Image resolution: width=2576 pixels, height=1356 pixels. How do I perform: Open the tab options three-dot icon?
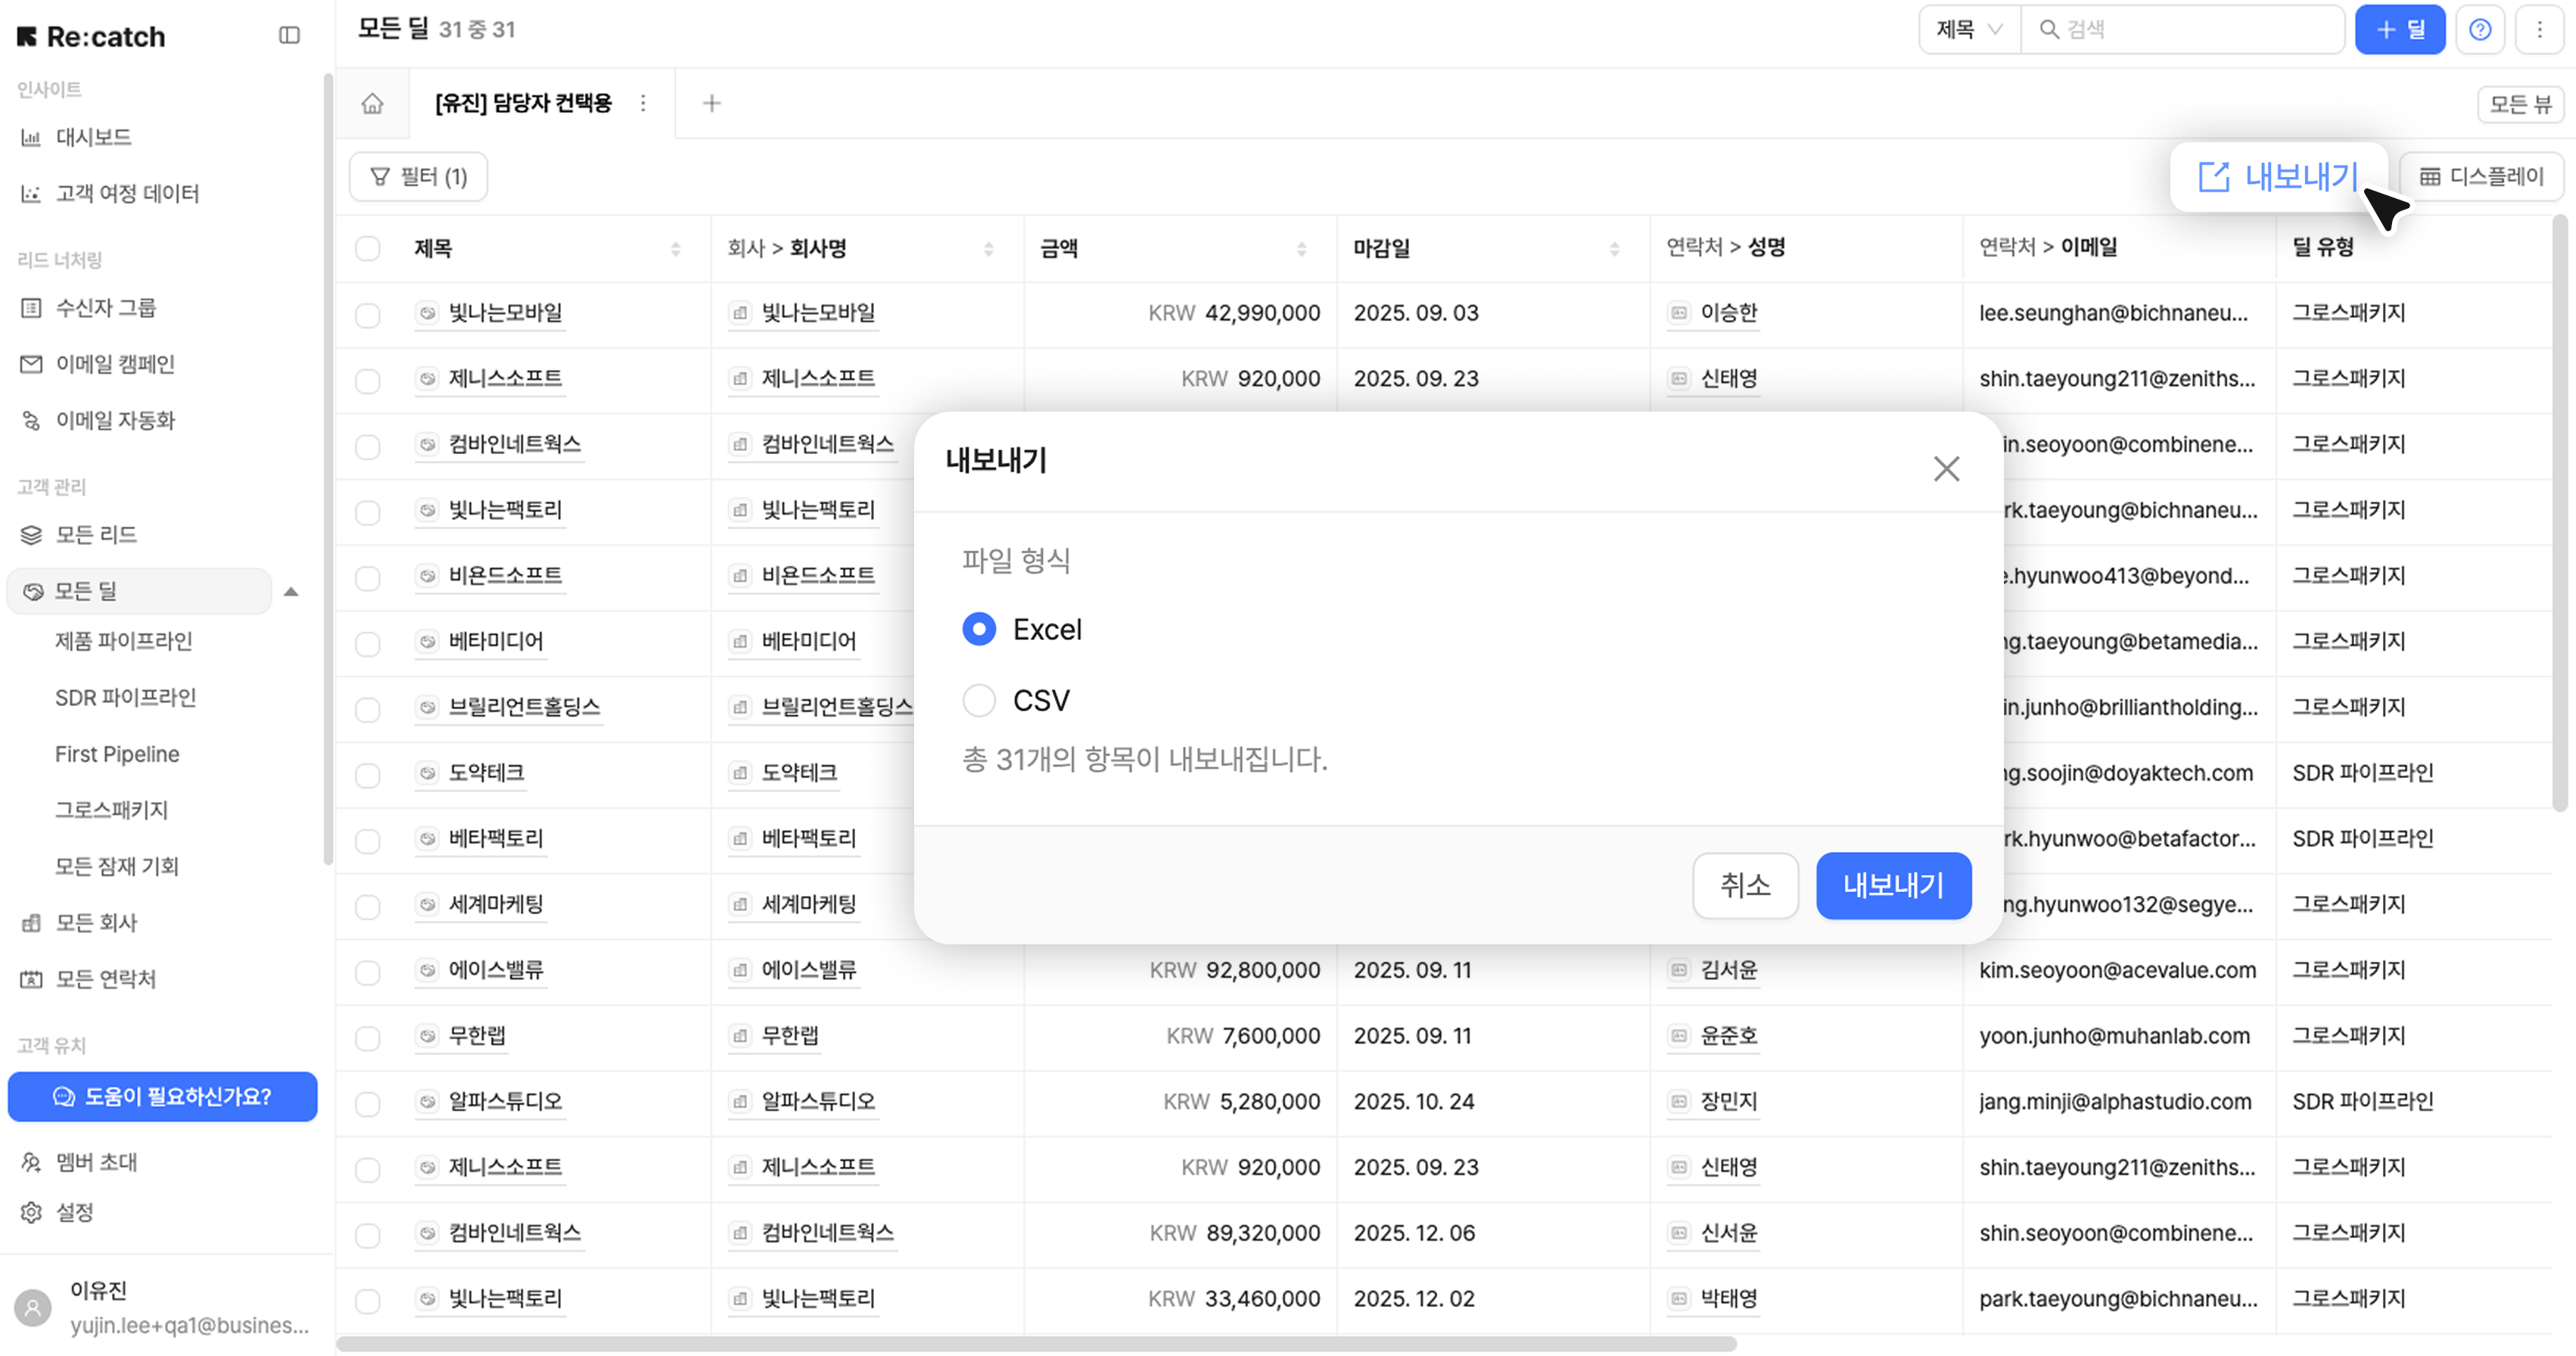click(643, 103)
